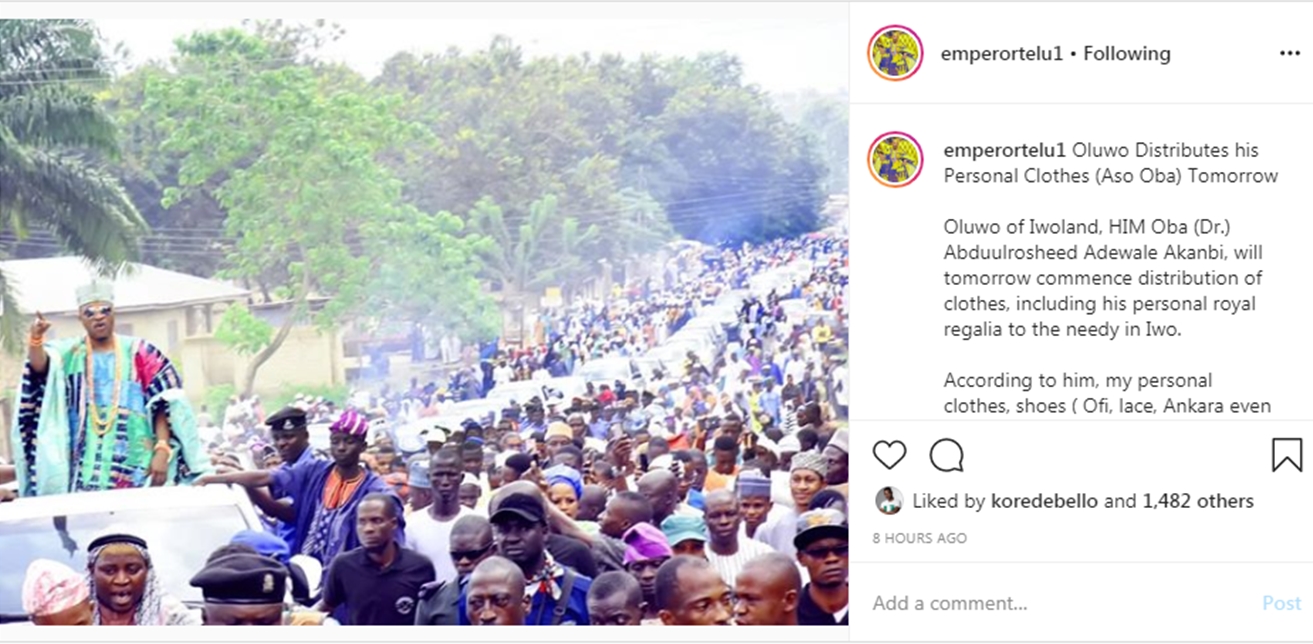
Task: Select the 'According to him' caption paragraph
Action: click(1107, 393)
